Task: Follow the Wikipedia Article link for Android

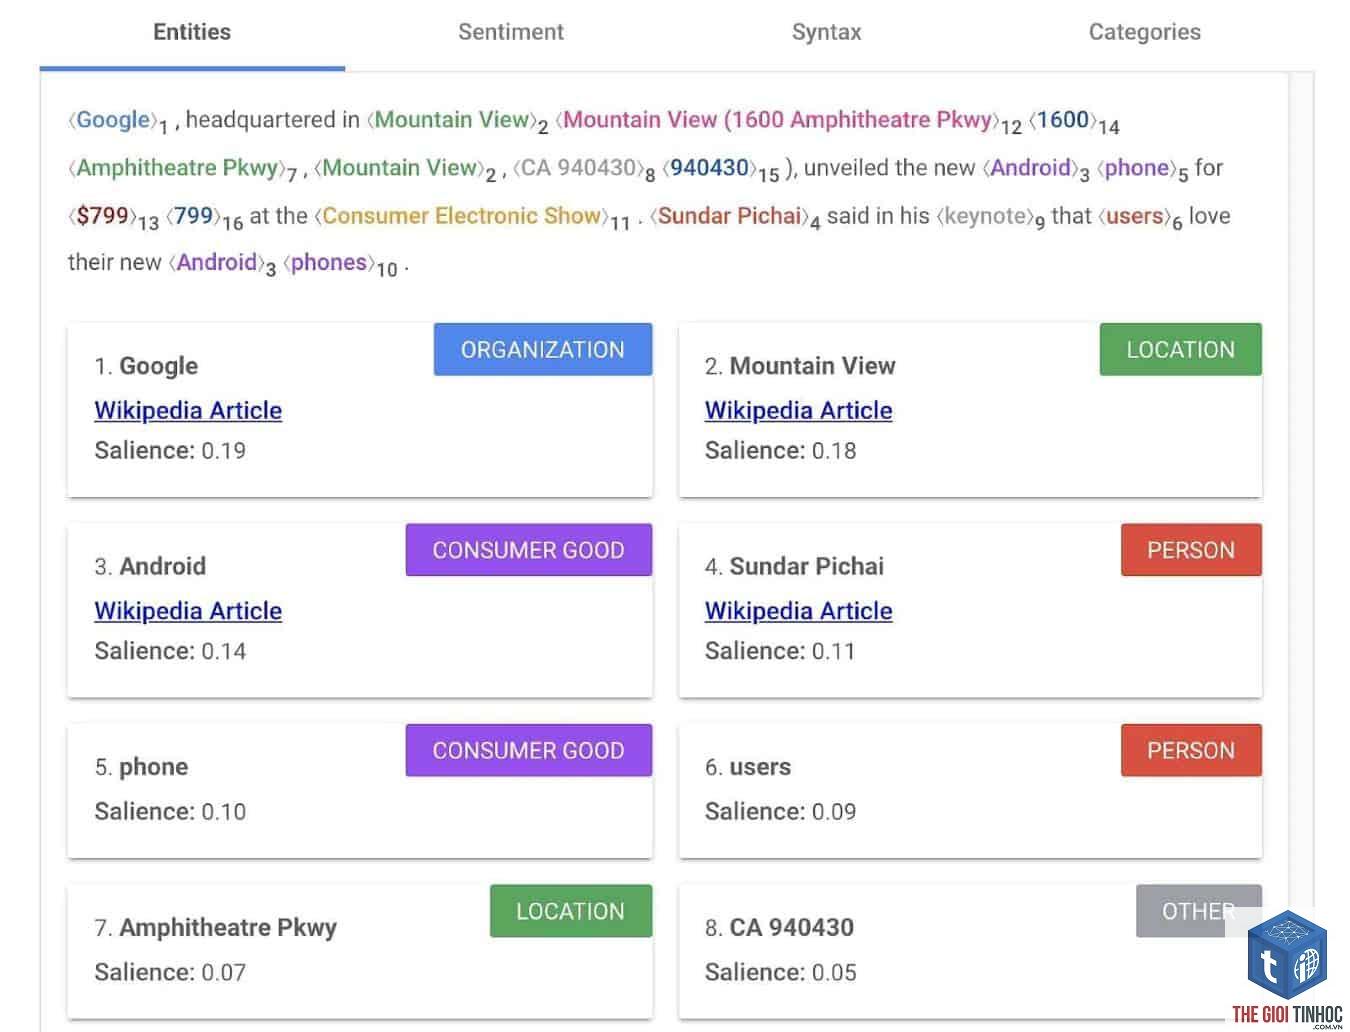Action: tap(188, 610)
